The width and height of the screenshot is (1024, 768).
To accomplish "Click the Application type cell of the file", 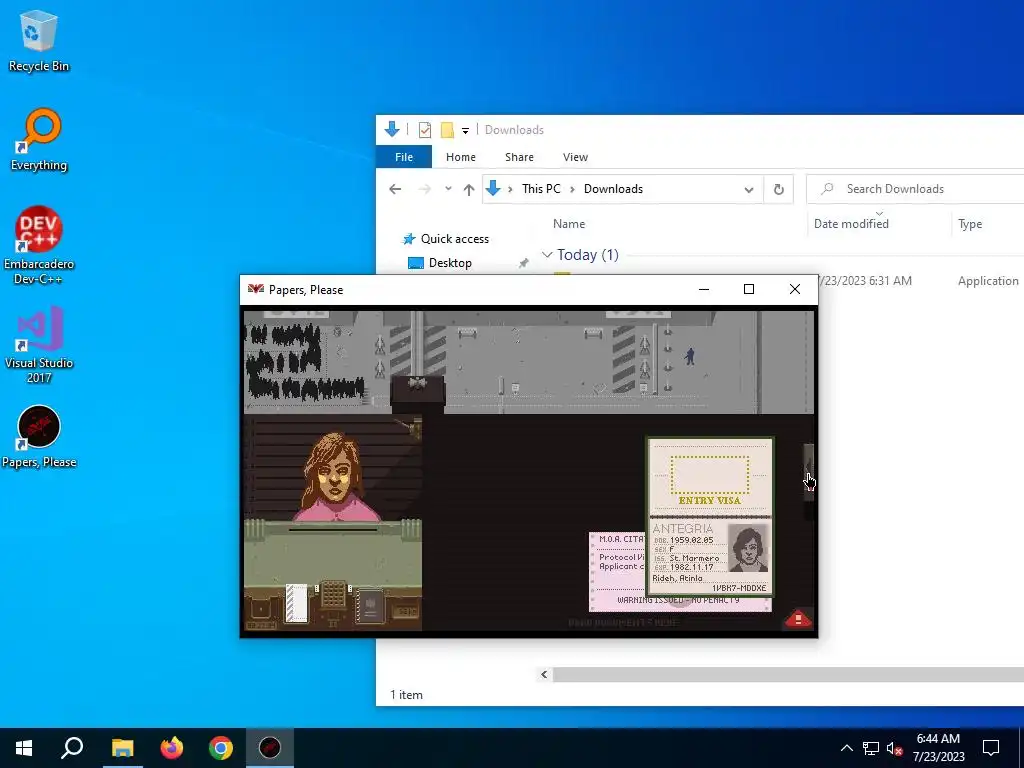I will click(x=988, y=281).
